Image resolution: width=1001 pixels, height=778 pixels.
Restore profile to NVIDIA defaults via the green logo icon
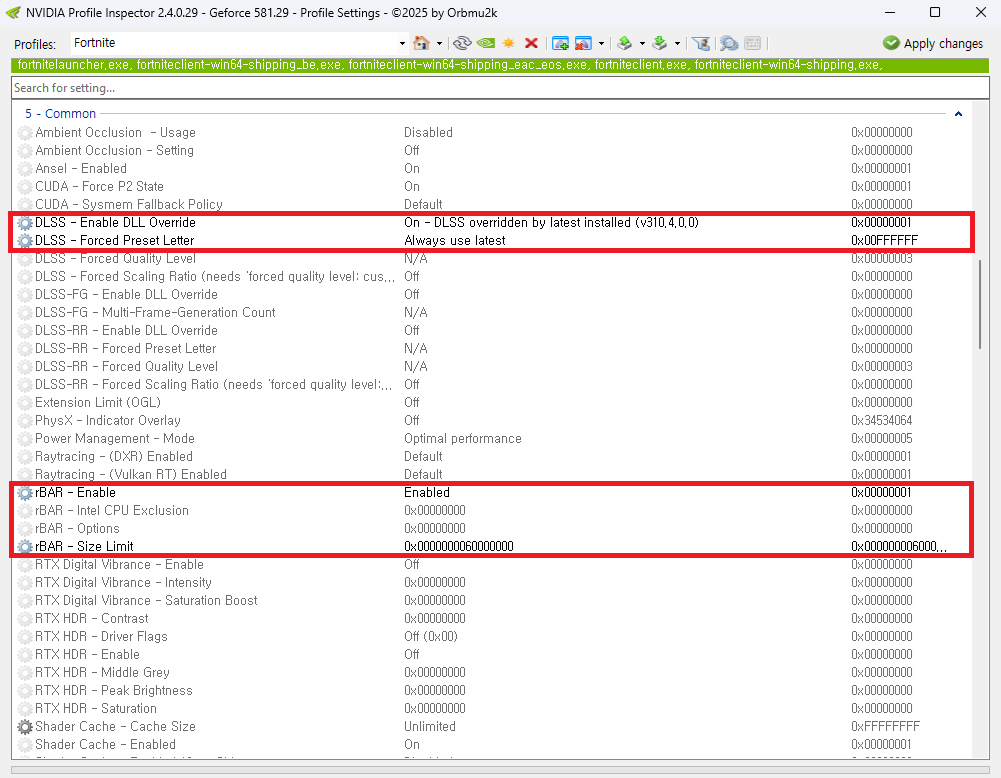pos(486,43)
